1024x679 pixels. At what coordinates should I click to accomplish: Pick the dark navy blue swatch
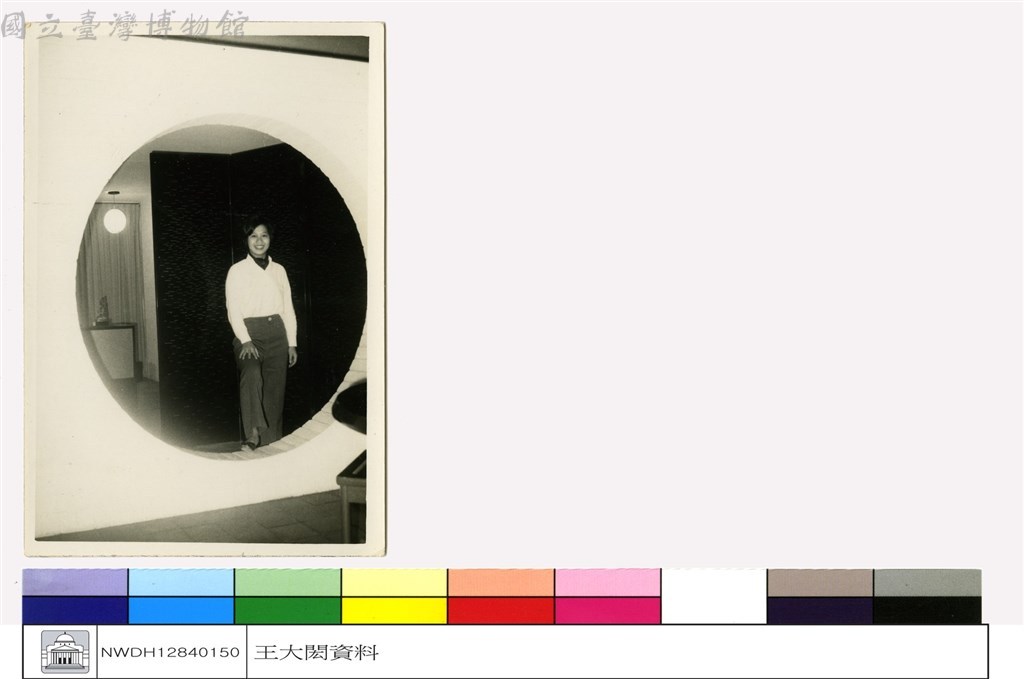(x=75, y=610)
